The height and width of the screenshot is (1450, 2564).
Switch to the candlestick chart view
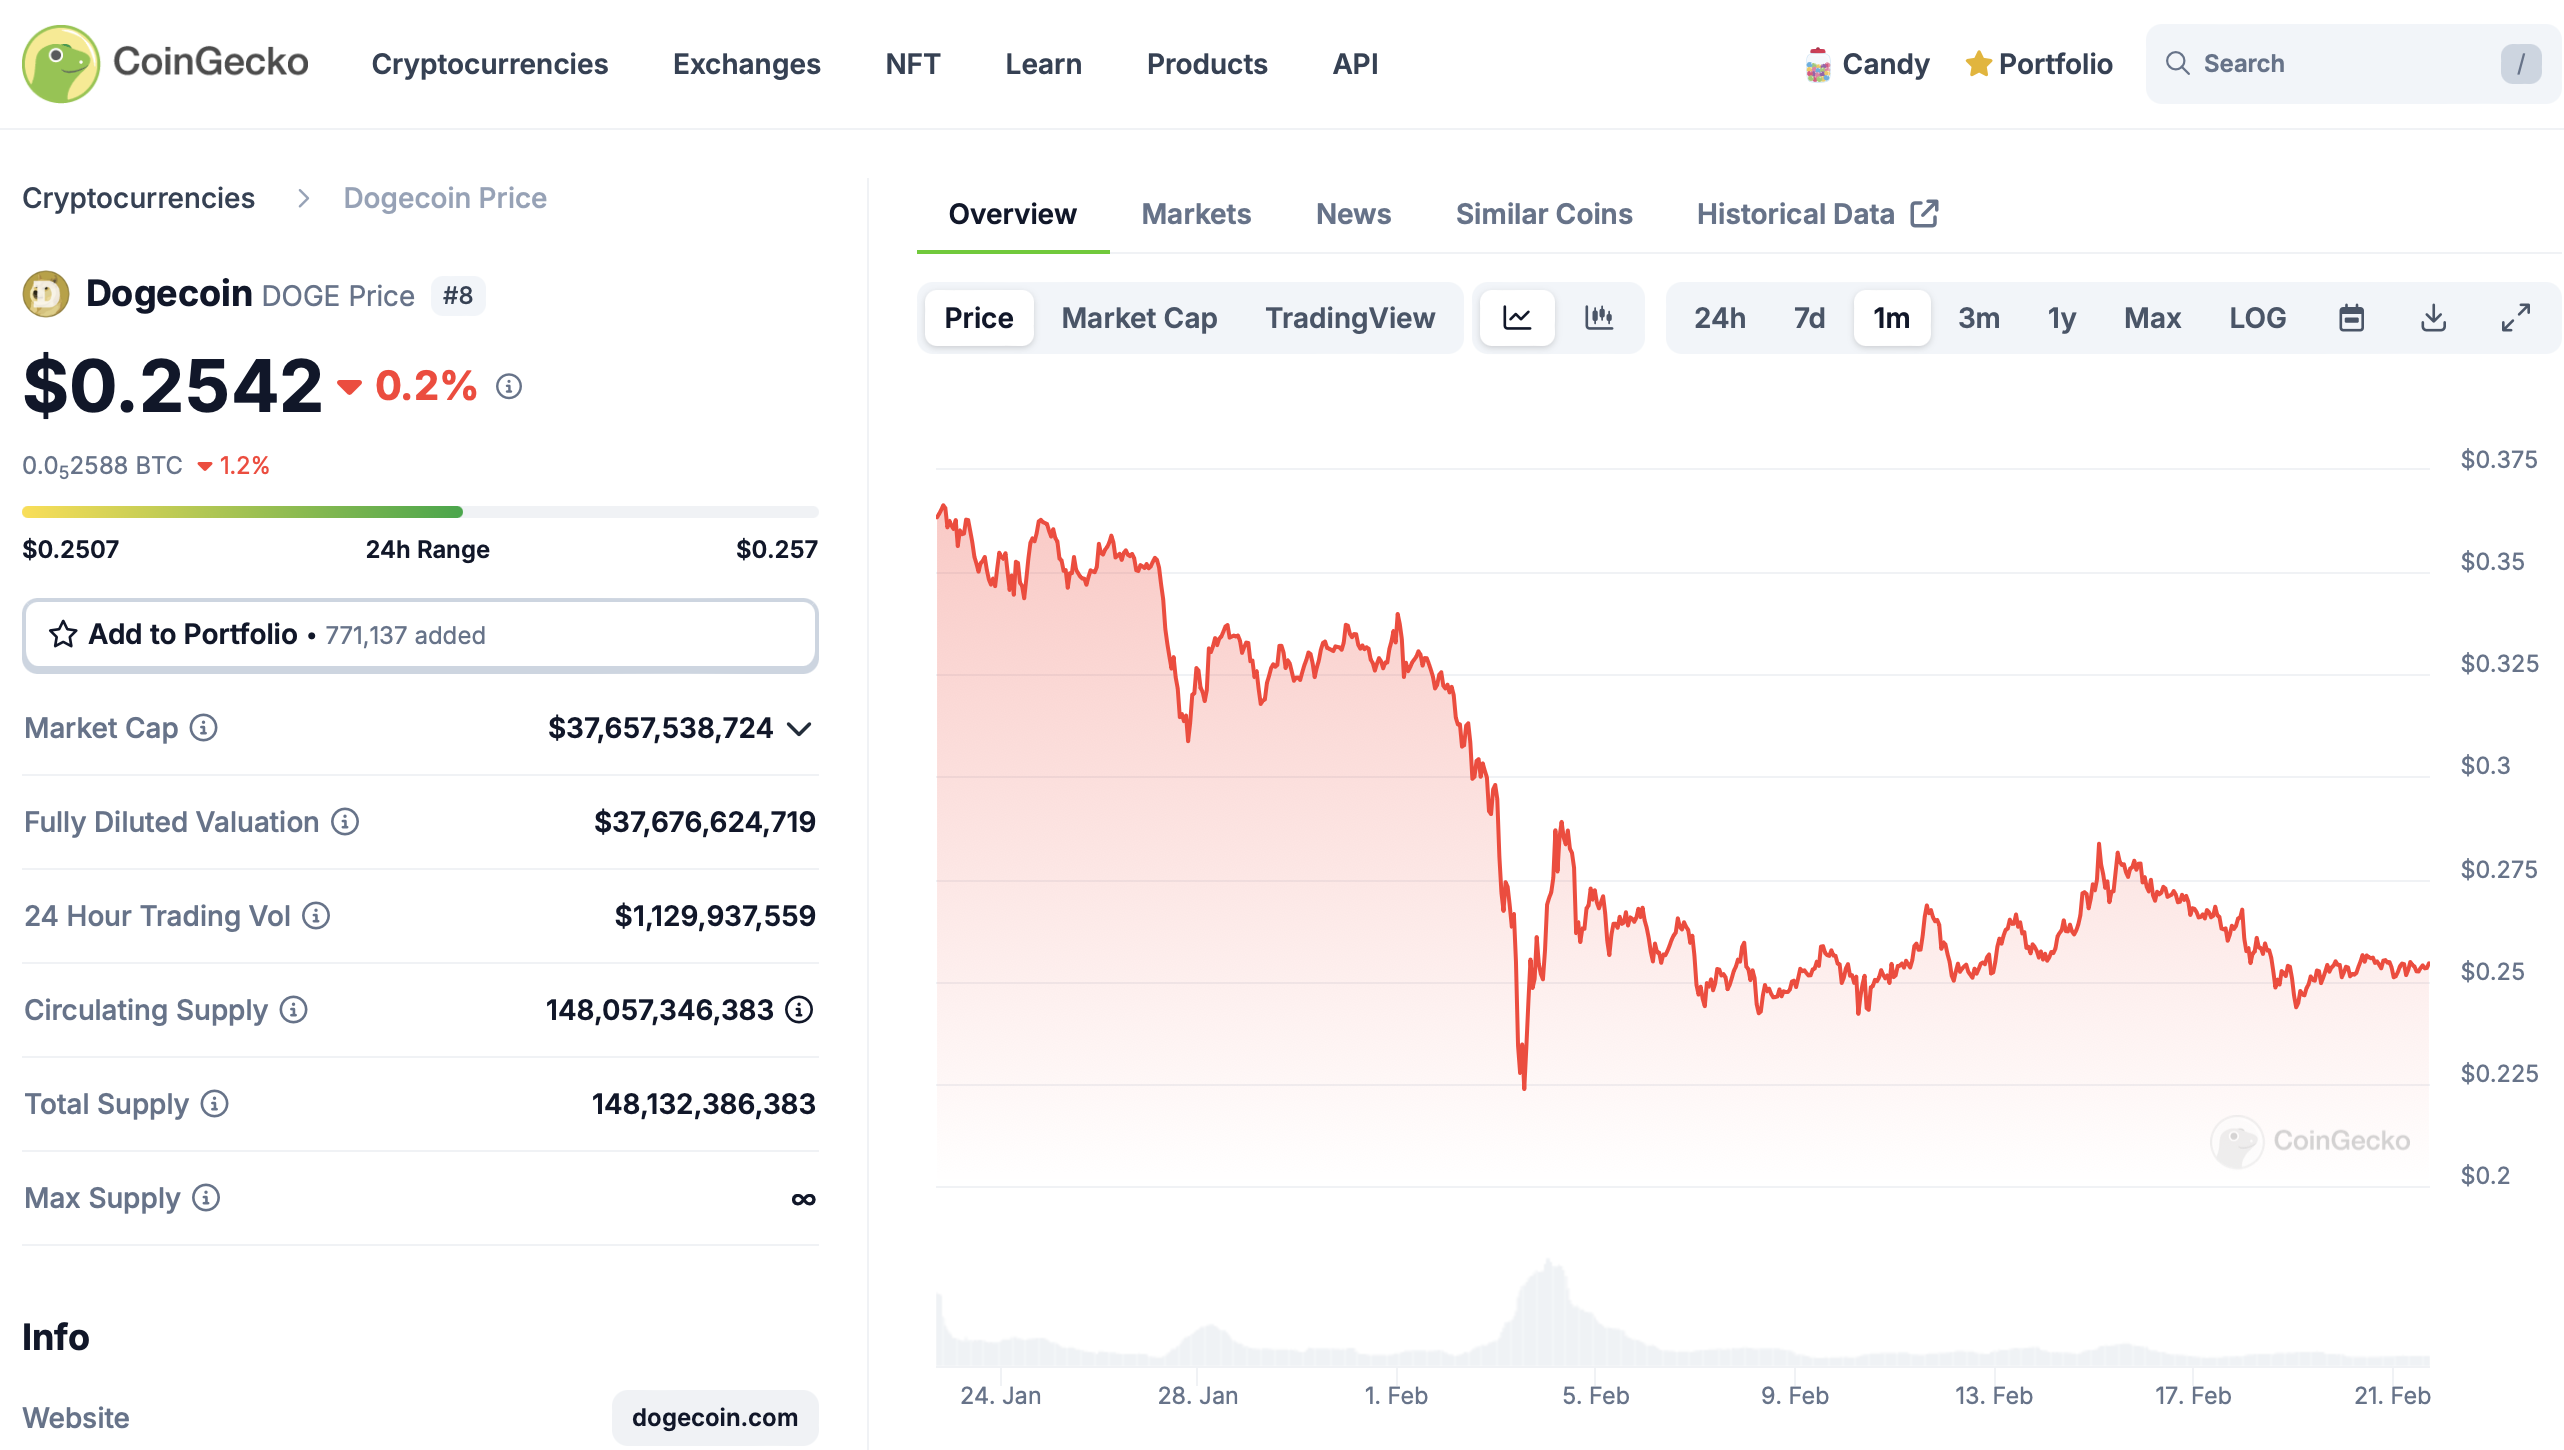1597,317
